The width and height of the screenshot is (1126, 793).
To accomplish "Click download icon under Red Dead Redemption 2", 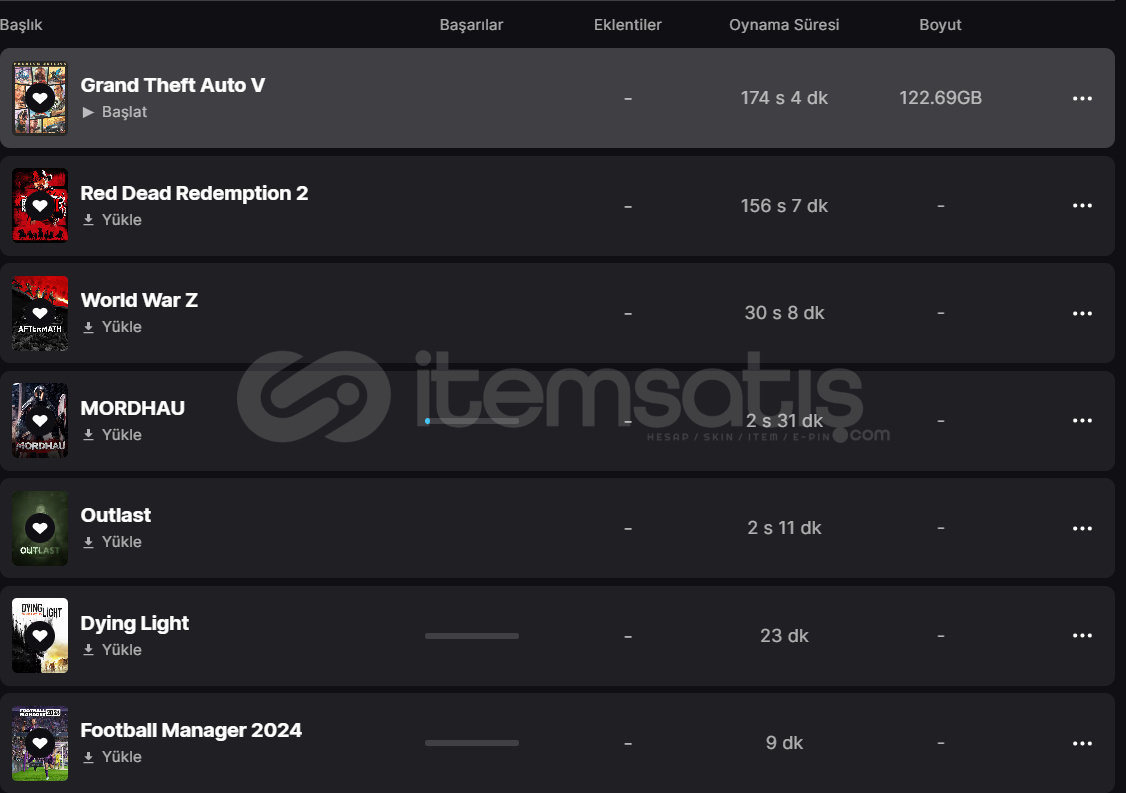I will coord(88,220).
